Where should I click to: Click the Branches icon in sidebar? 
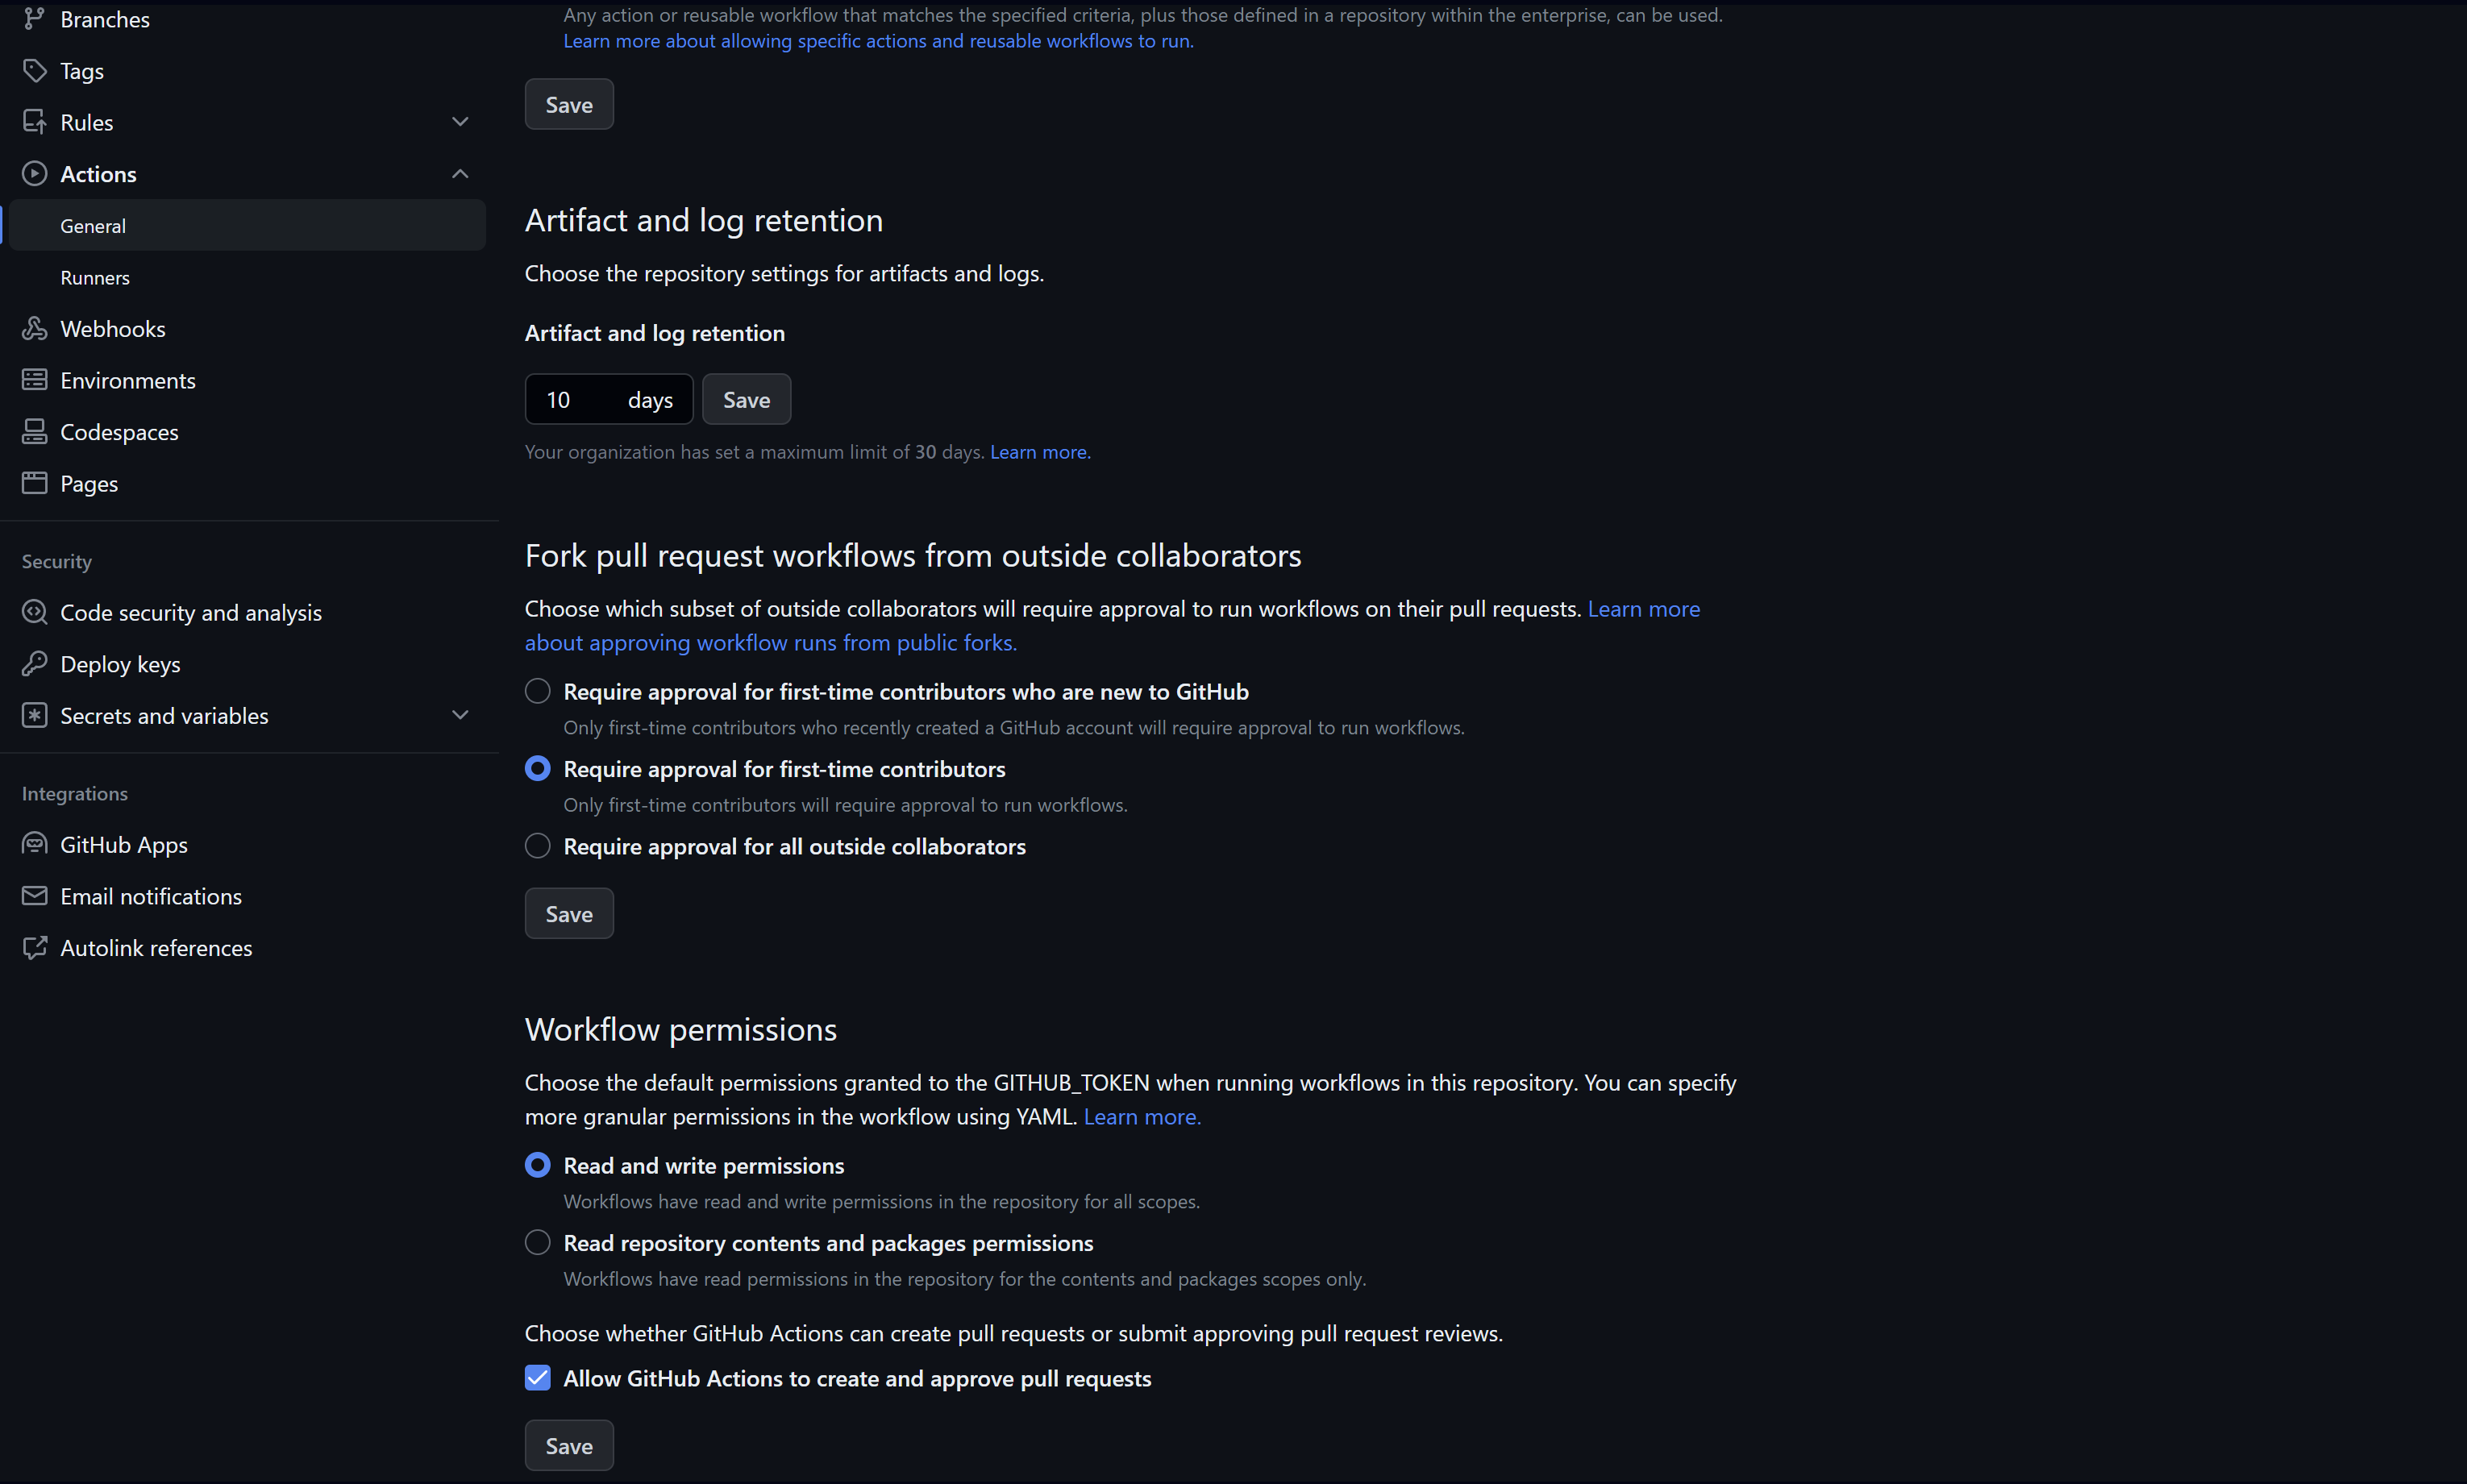(35, 19)
